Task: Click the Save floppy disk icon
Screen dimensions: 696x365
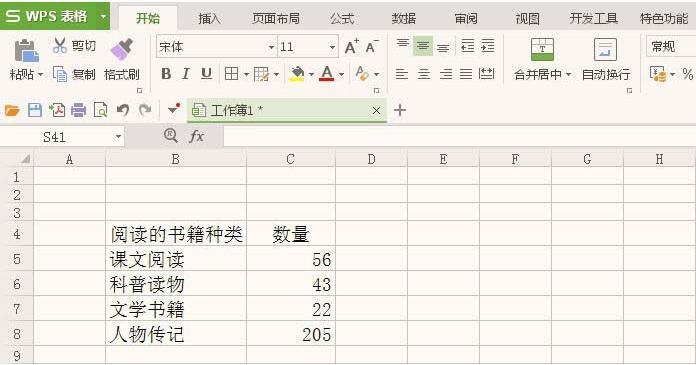Action: point(35,110)
